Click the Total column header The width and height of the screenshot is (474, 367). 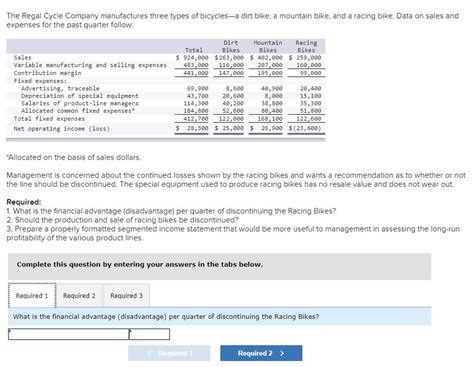(194, 50)
